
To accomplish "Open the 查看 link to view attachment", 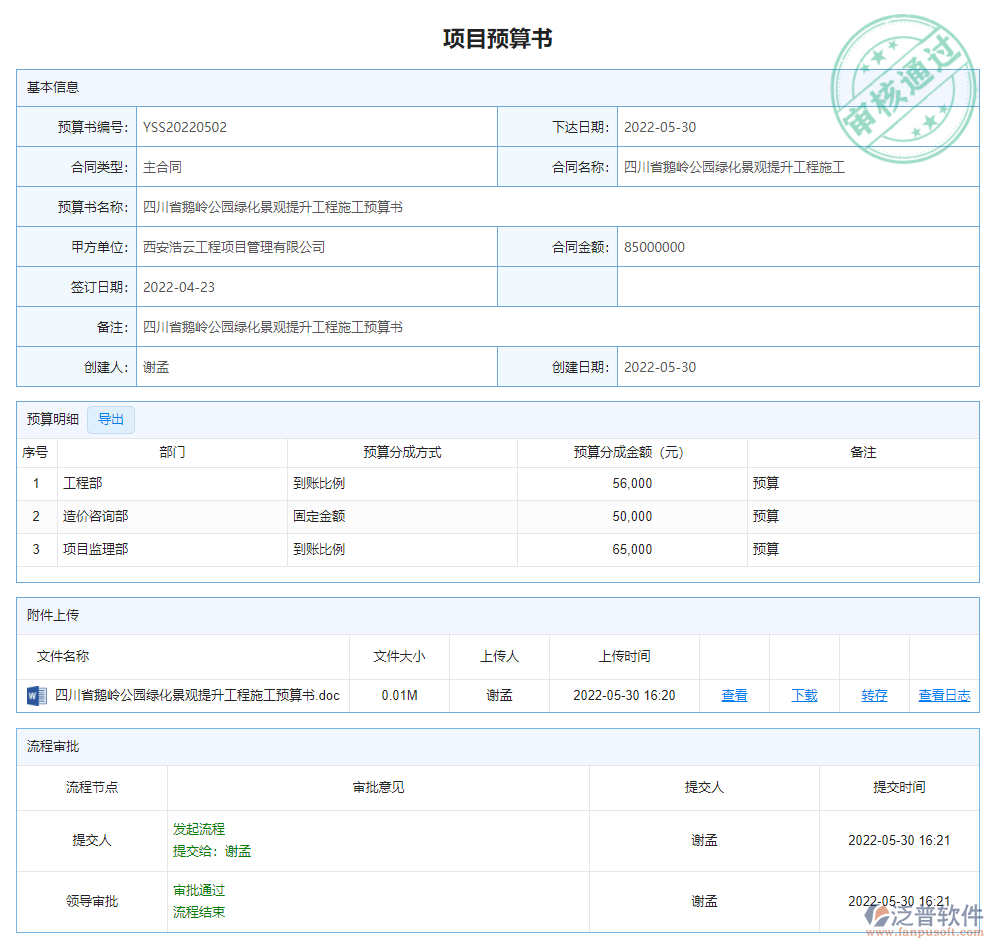I will [x=734, y=695].
